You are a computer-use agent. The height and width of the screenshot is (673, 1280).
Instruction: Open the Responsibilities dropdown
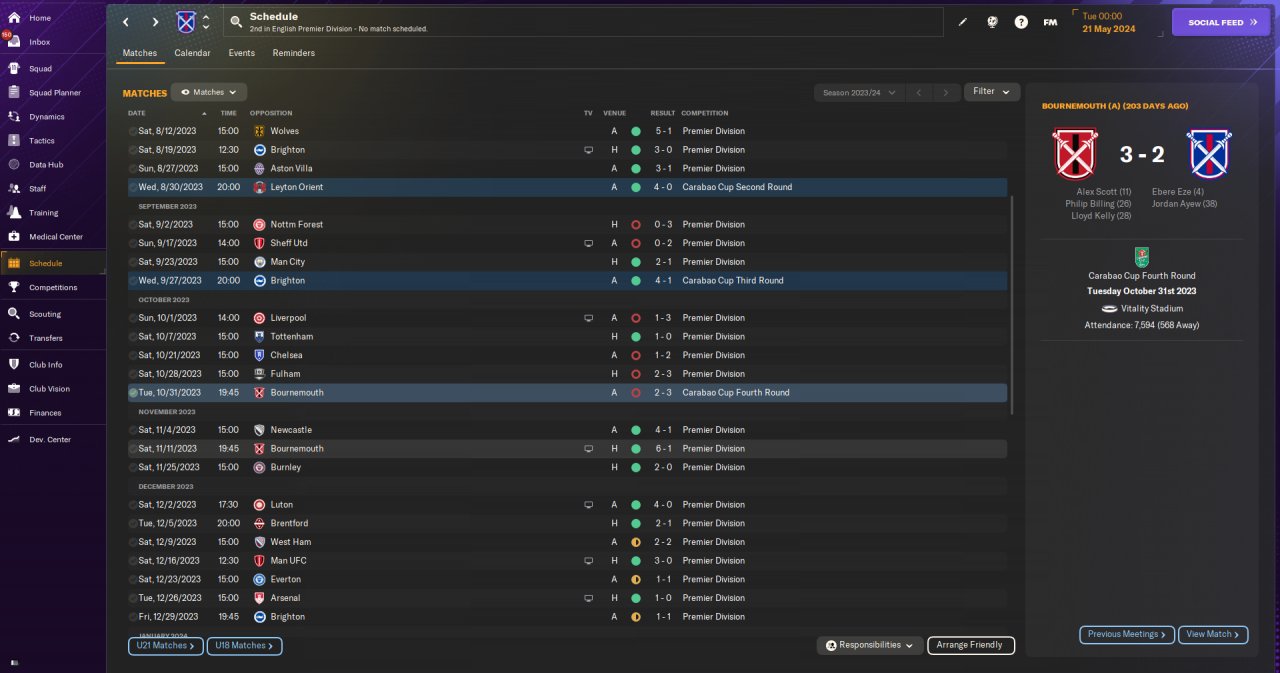[869, 645]
